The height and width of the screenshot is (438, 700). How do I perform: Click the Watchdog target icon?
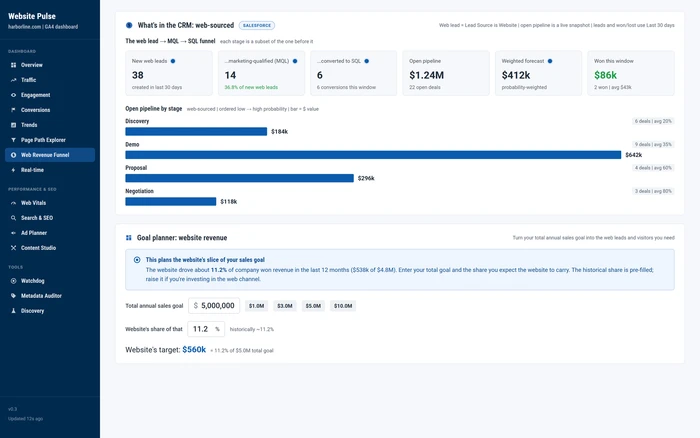tap(13, 281)
